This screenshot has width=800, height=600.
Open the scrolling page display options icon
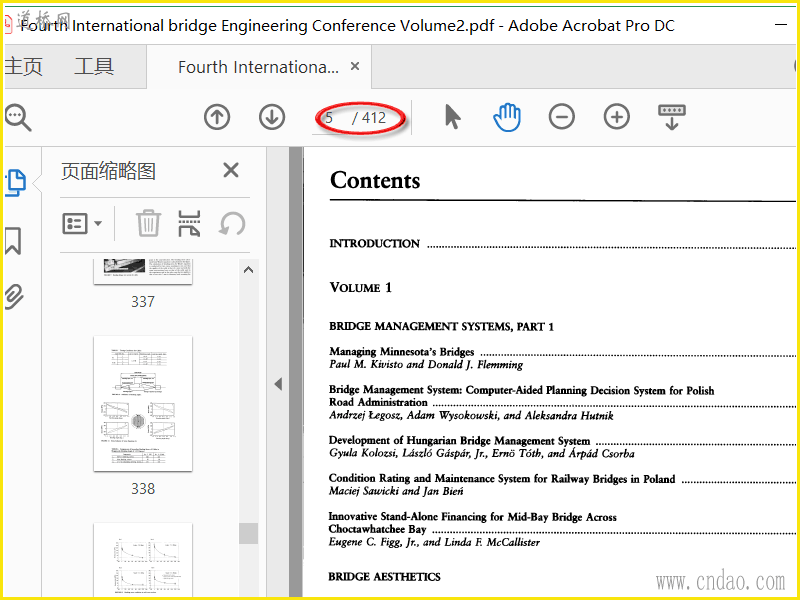[671, 117]
